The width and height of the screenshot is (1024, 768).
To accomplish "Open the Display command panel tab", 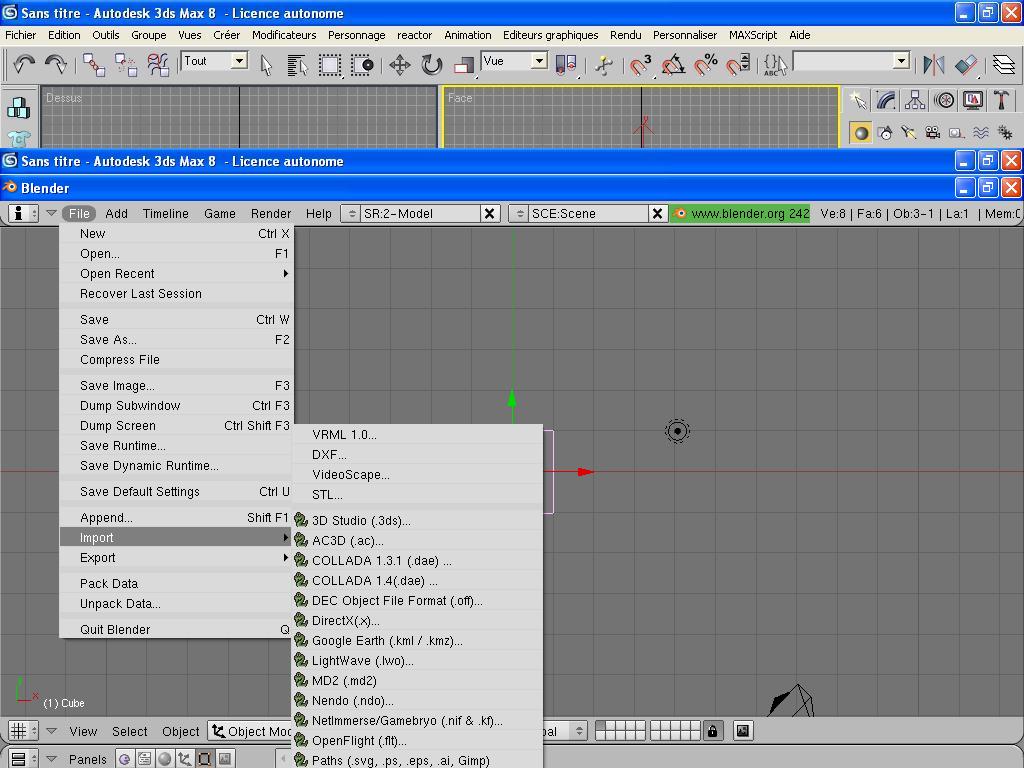I will [x=973, y=101].
